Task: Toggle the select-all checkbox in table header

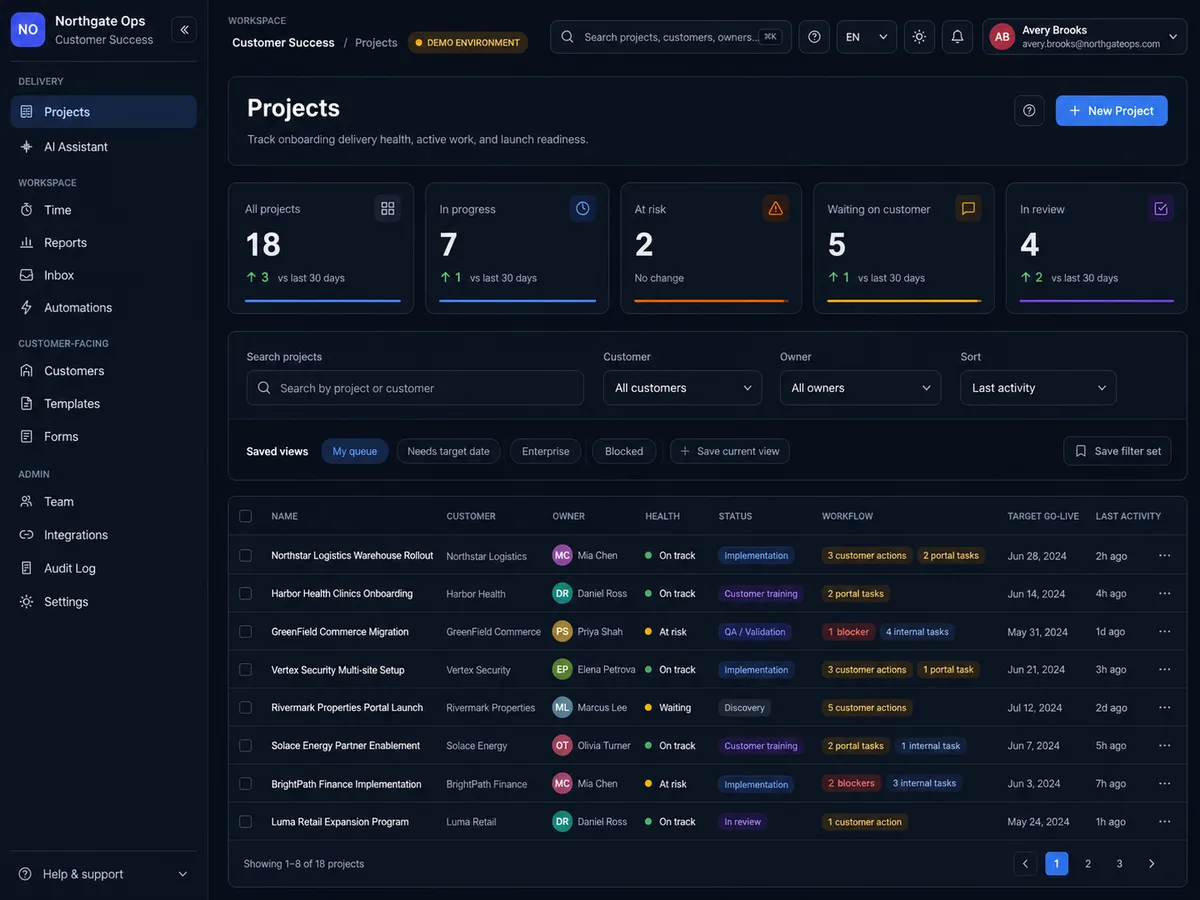Action: coord(245,516)
